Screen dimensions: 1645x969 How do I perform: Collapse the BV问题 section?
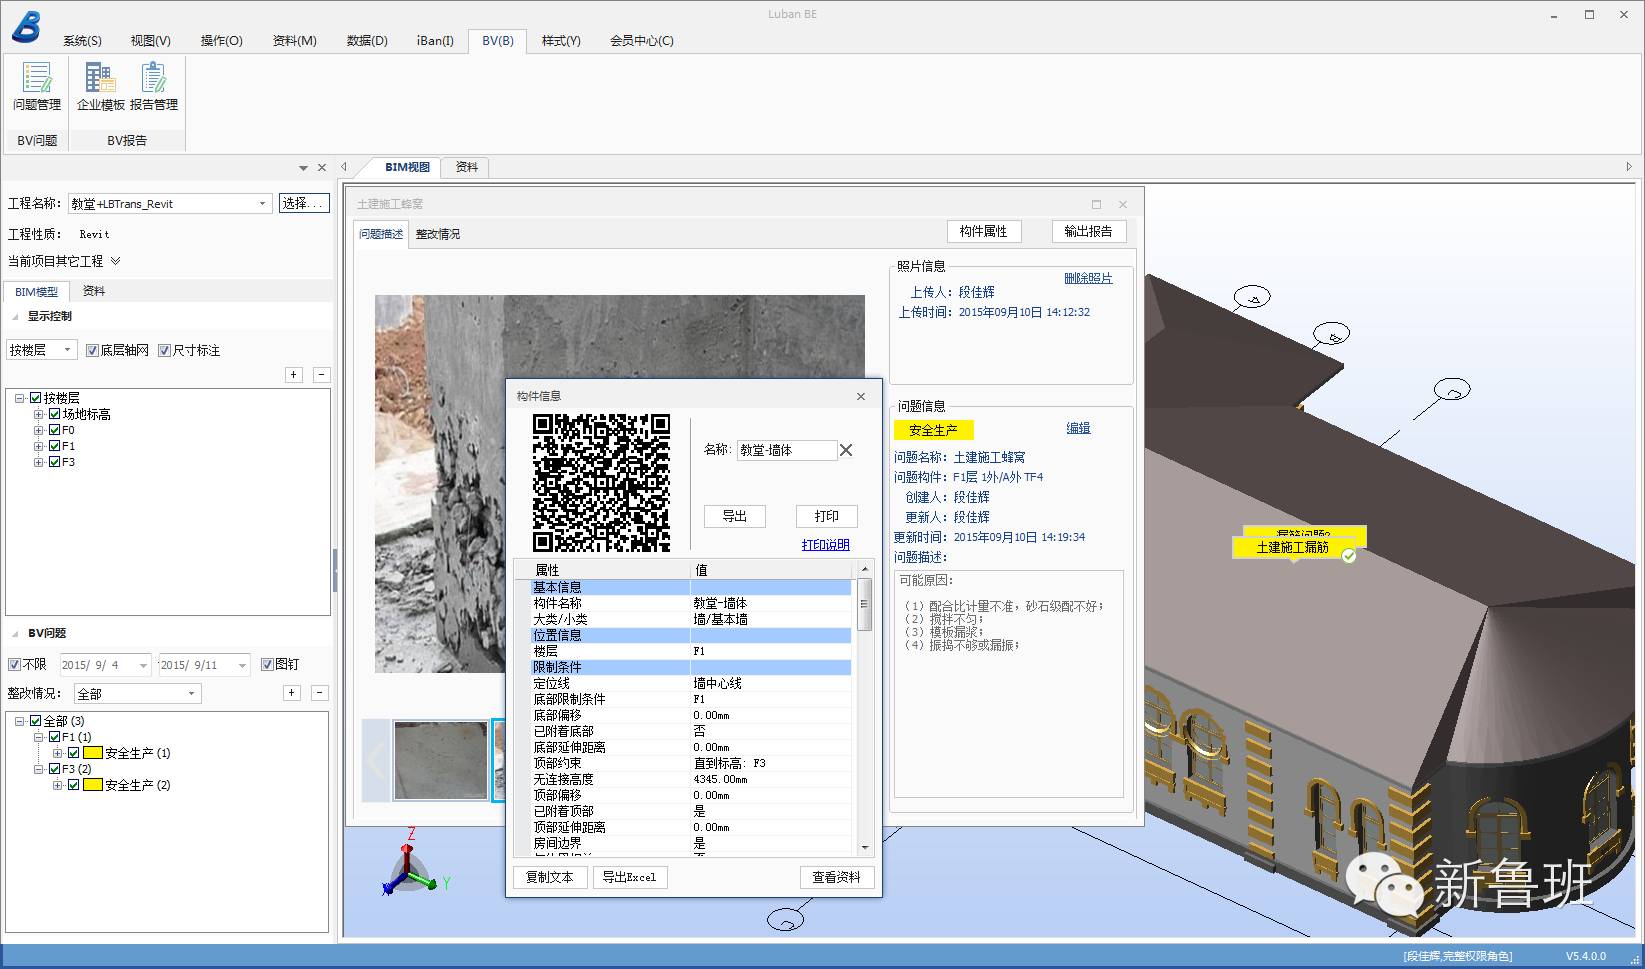click(x=15, y=634)
